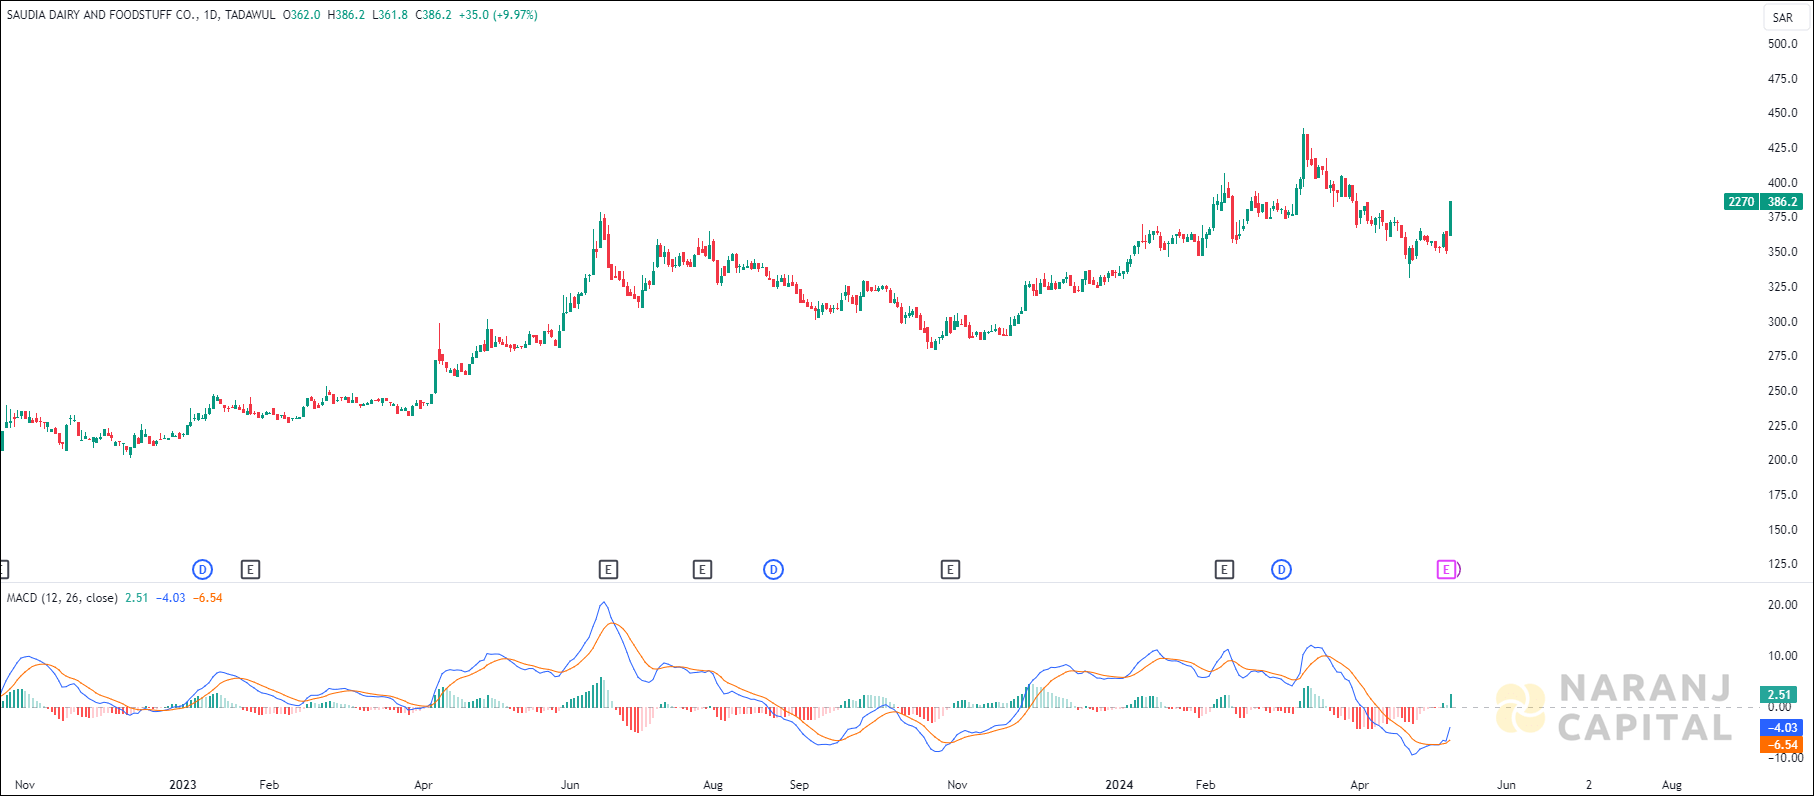Click the 2023 year label on time axis

[x=183, y=785]
